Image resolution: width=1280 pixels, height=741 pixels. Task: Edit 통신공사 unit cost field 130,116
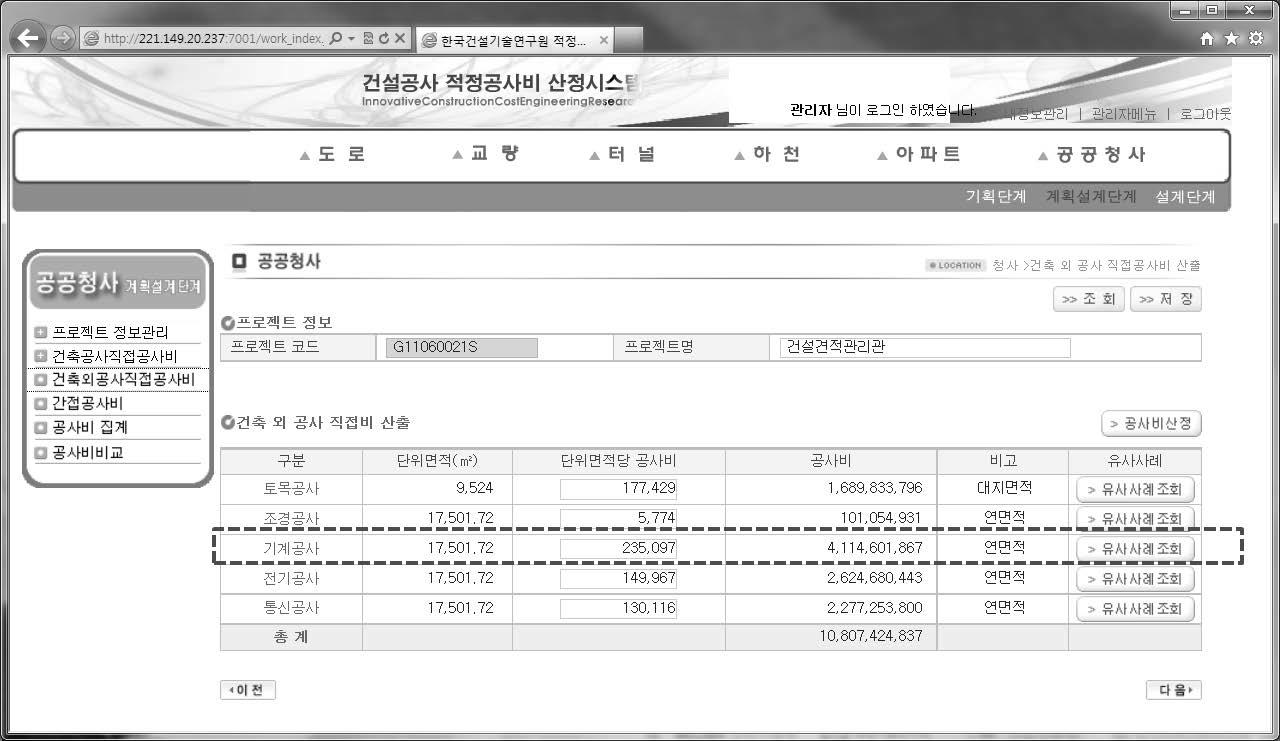point(618,609)
